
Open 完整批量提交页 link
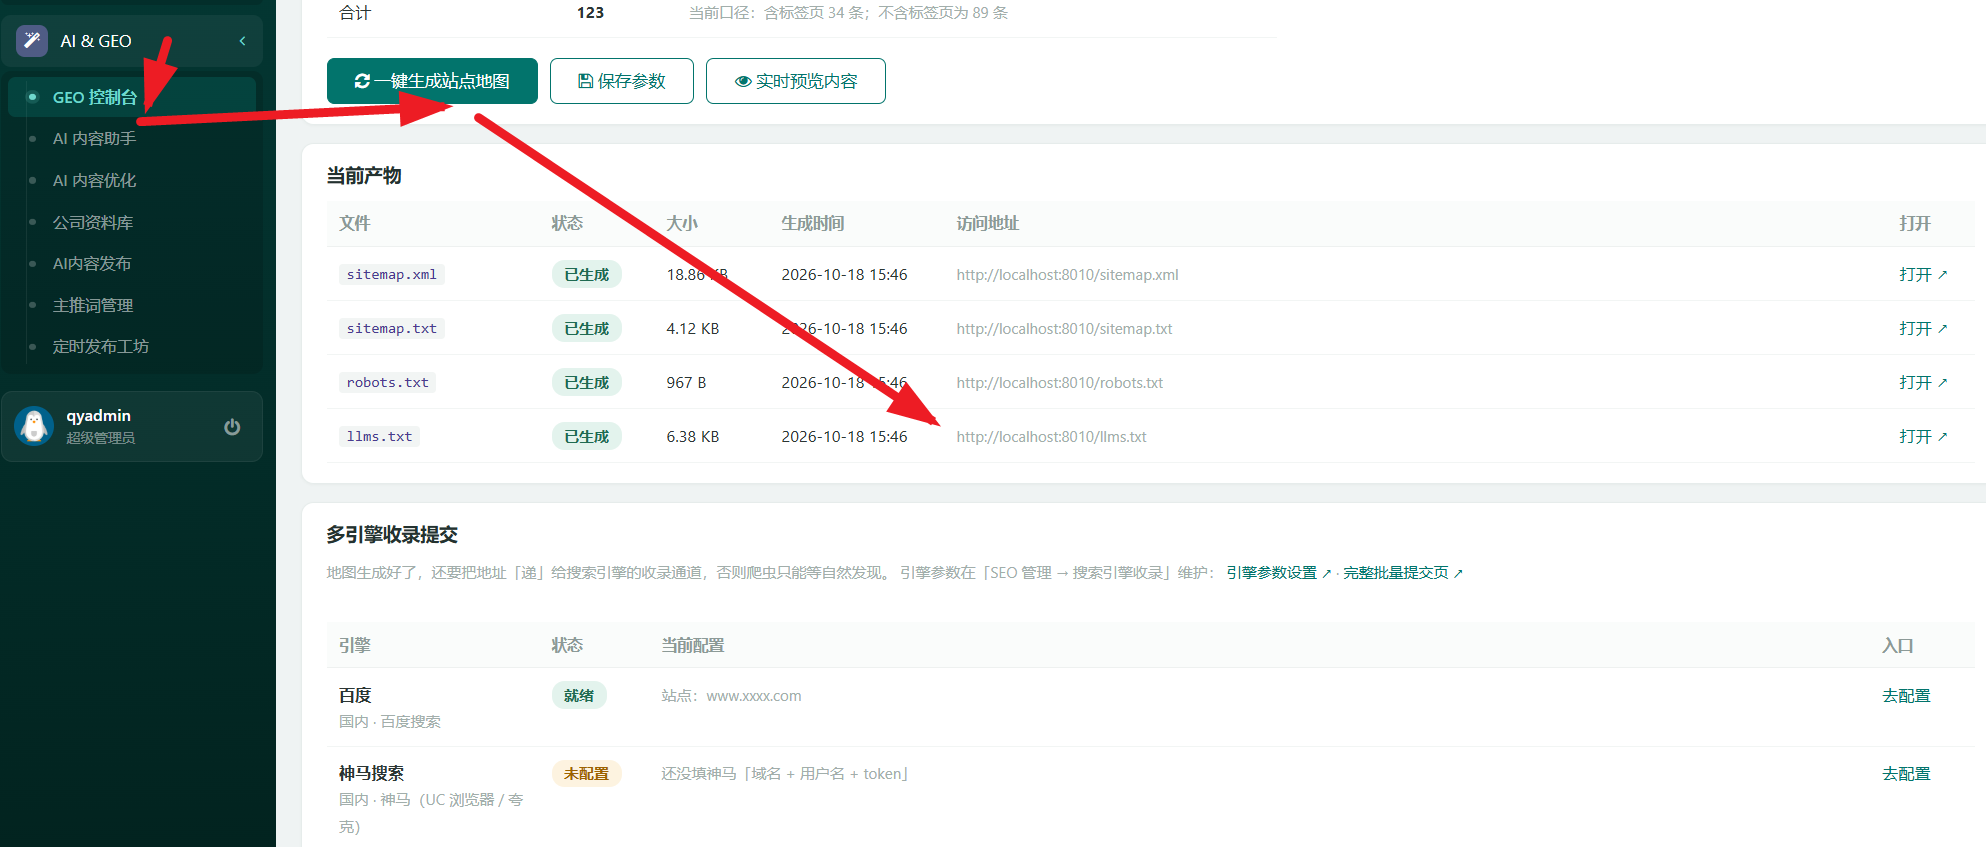(1403, 573)
